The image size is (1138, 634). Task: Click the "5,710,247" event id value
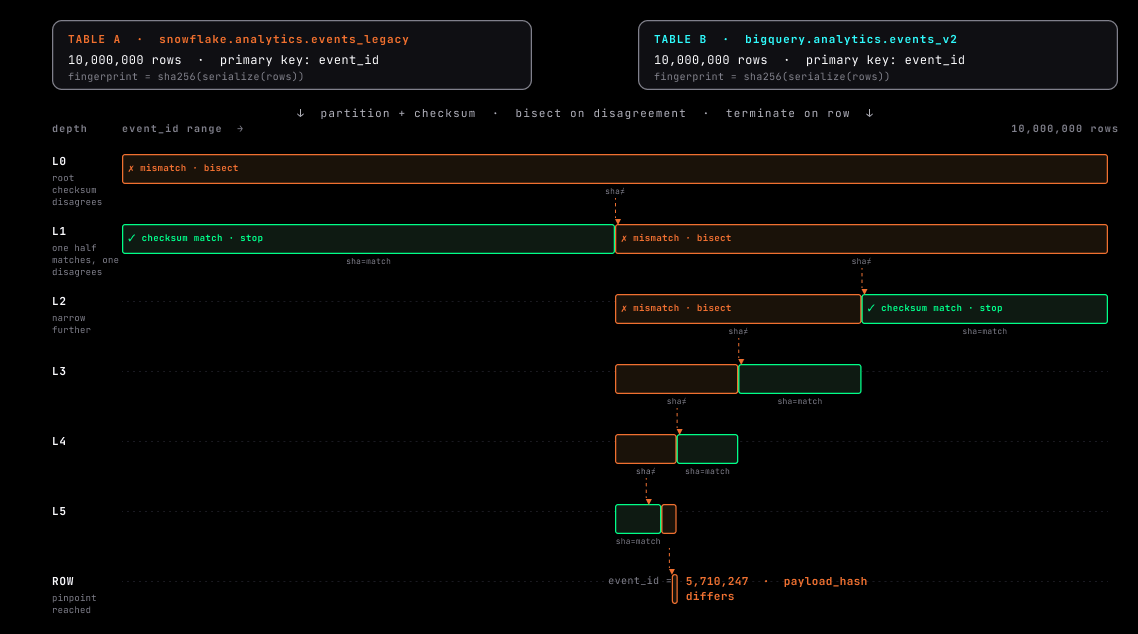pos(717,582)
